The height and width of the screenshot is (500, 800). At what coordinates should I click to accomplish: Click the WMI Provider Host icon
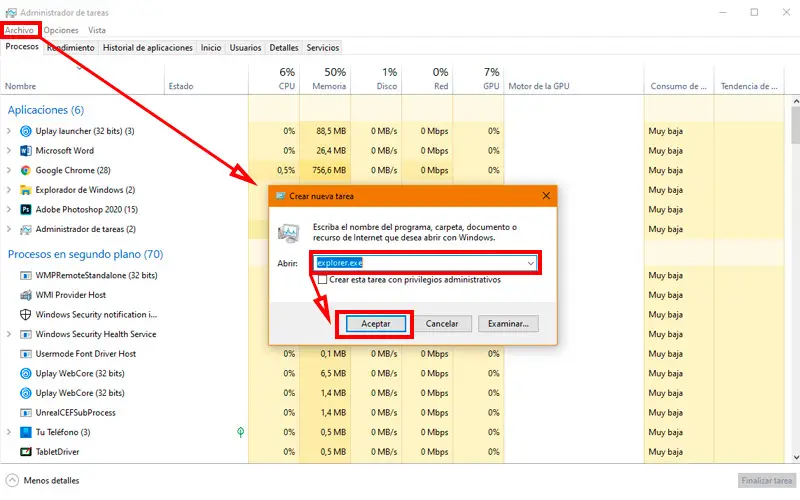click(x=26, y=295)
